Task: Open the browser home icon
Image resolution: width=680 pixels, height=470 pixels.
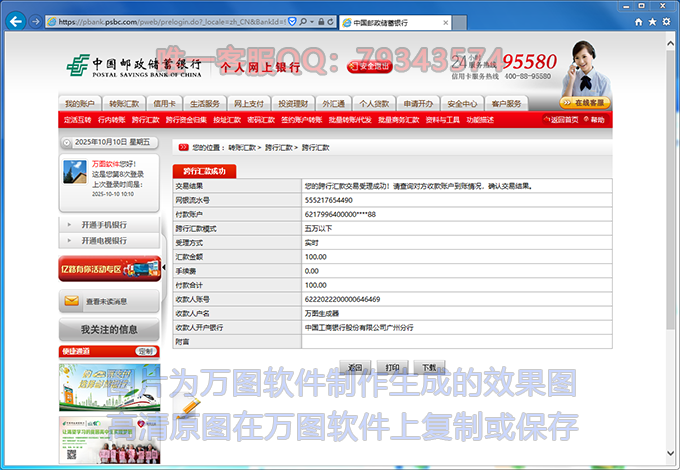Action: 635,21
